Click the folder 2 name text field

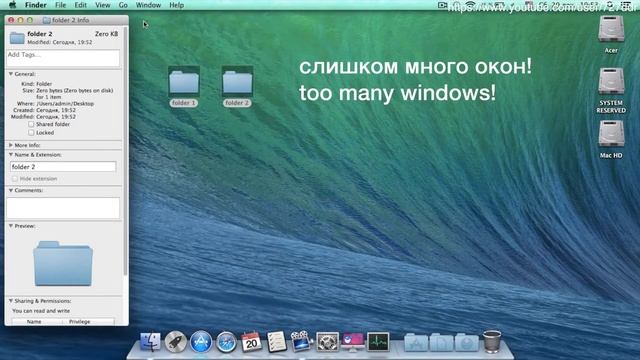coord(63,167)
